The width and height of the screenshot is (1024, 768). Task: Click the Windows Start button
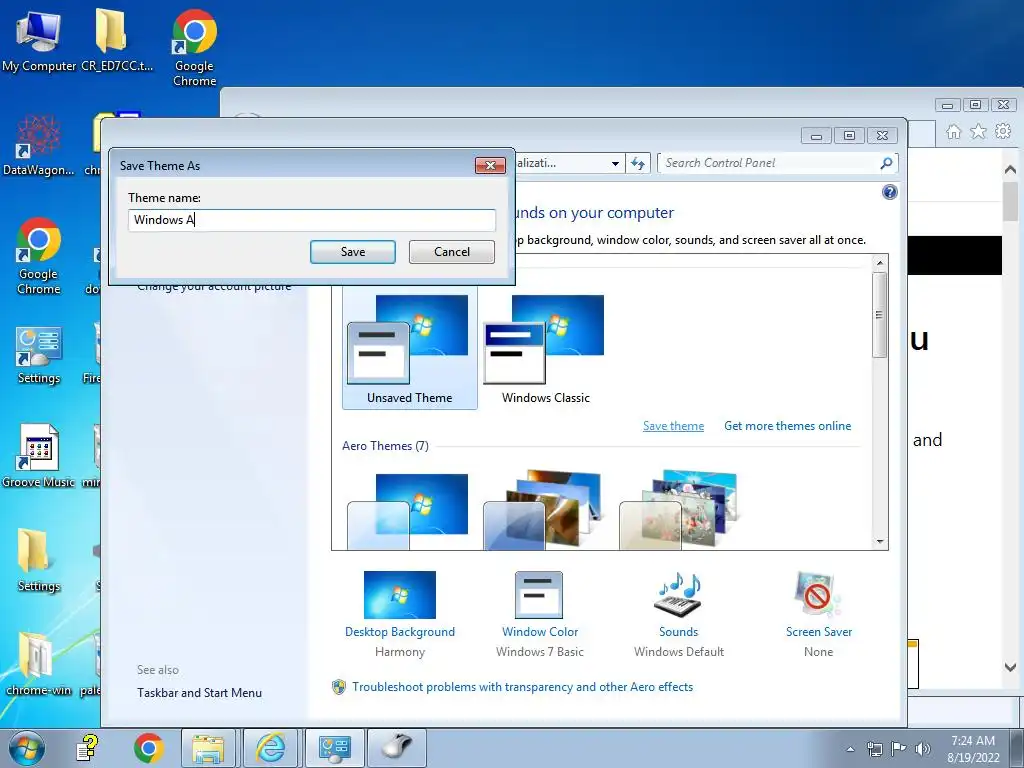[27, 748]
